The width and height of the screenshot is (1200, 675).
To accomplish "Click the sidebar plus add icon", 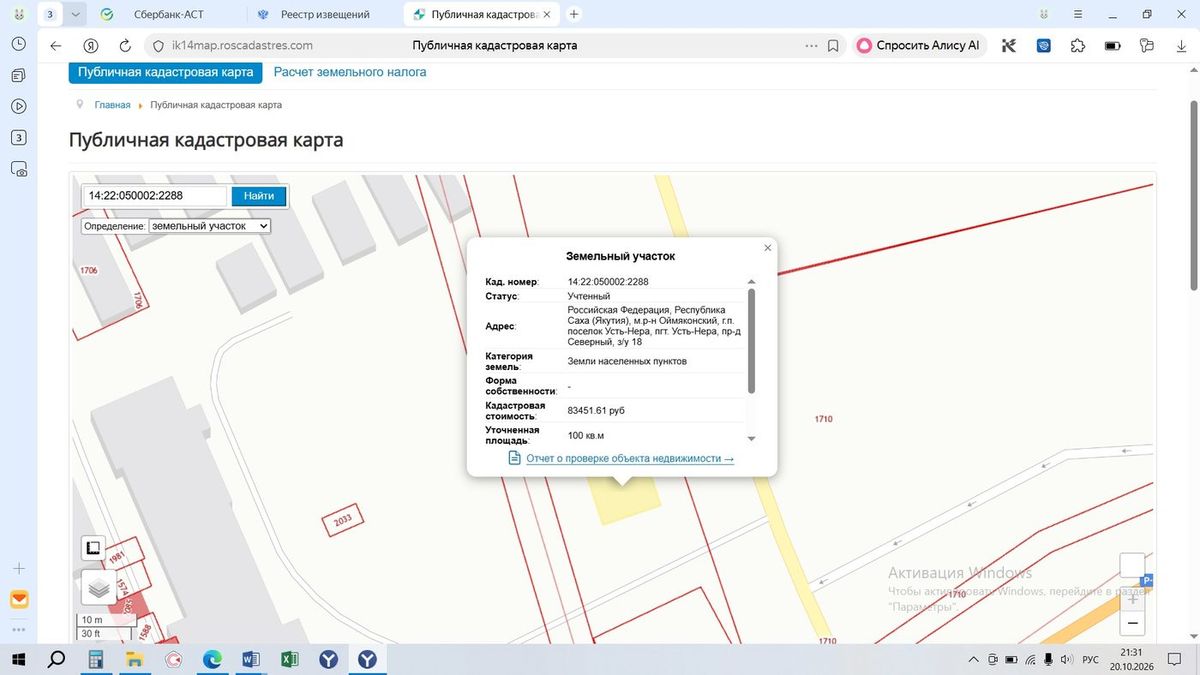I will 19,568.
